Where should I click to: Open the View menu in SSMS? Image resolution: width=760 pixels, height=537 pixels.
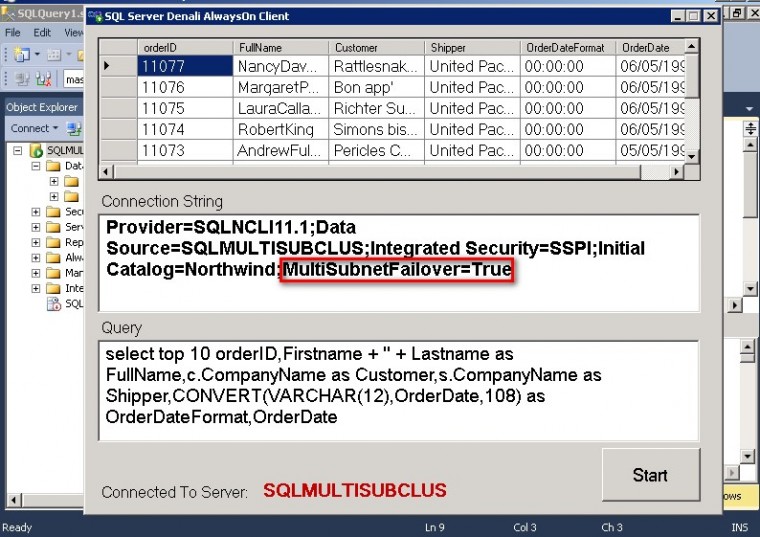74,32
